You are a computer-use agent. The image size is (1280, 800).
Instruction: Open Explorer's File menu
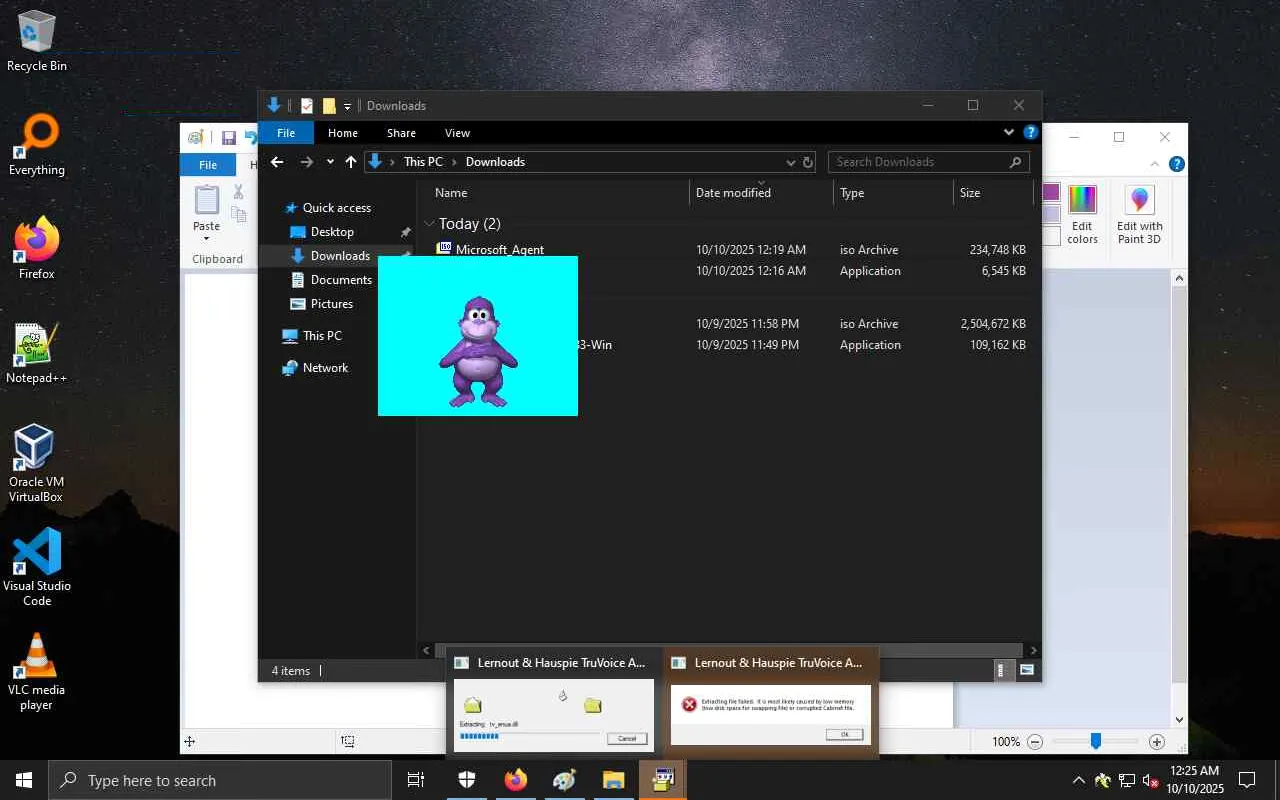coord(286,133)
